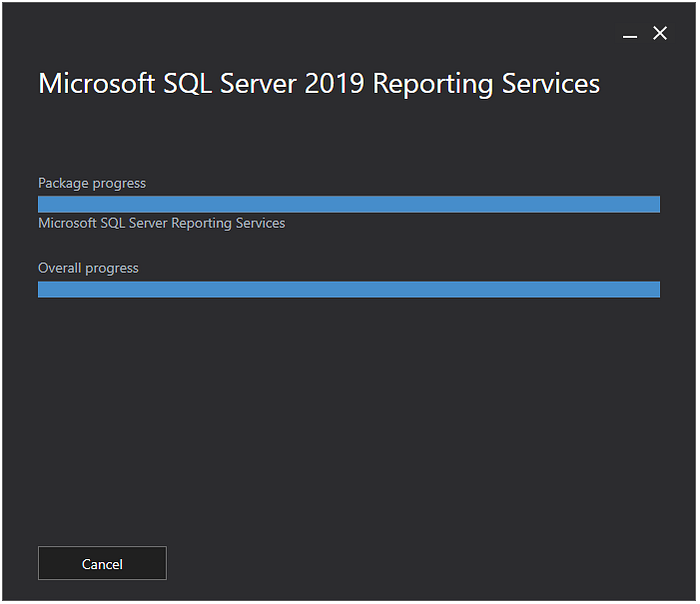Screen dimensions: 700x604
Task: Close the Reporting Services installer
Action: [x=660, y=33]
